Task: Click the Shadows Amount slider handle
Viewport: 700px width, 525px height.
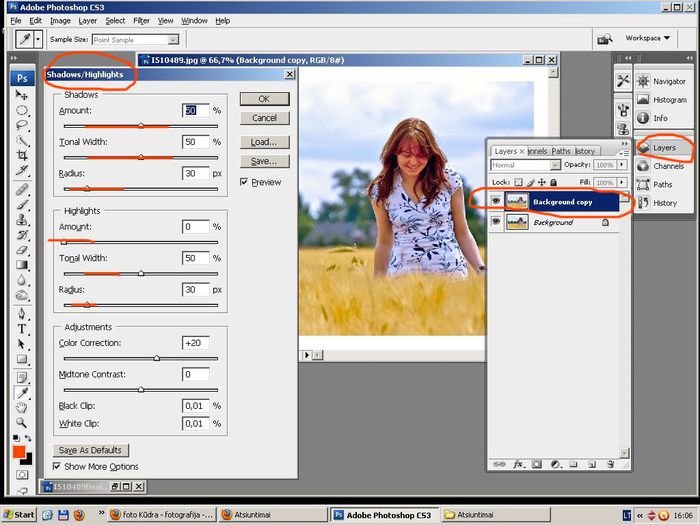Action: 141,126
